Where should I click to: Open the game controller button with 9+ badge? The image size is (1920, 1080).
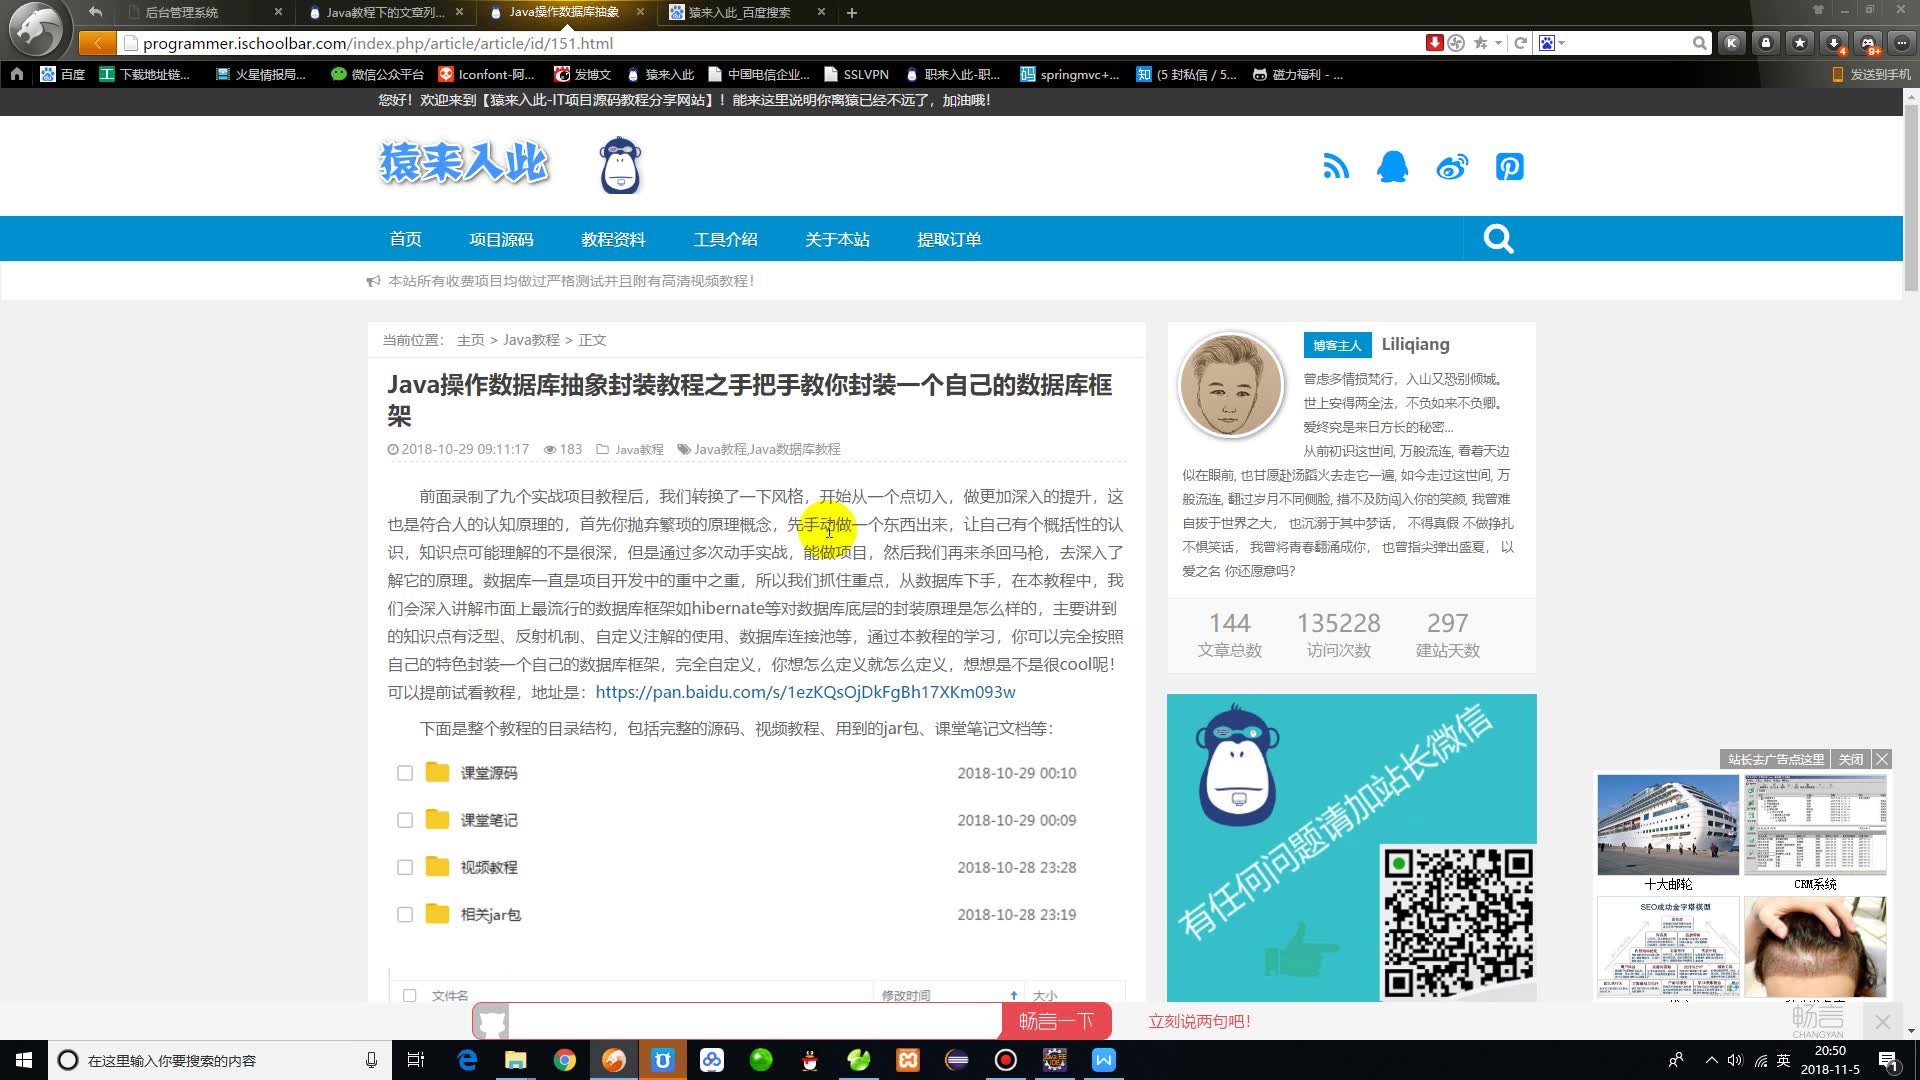pyautogui.click(x=1868, y=43)
